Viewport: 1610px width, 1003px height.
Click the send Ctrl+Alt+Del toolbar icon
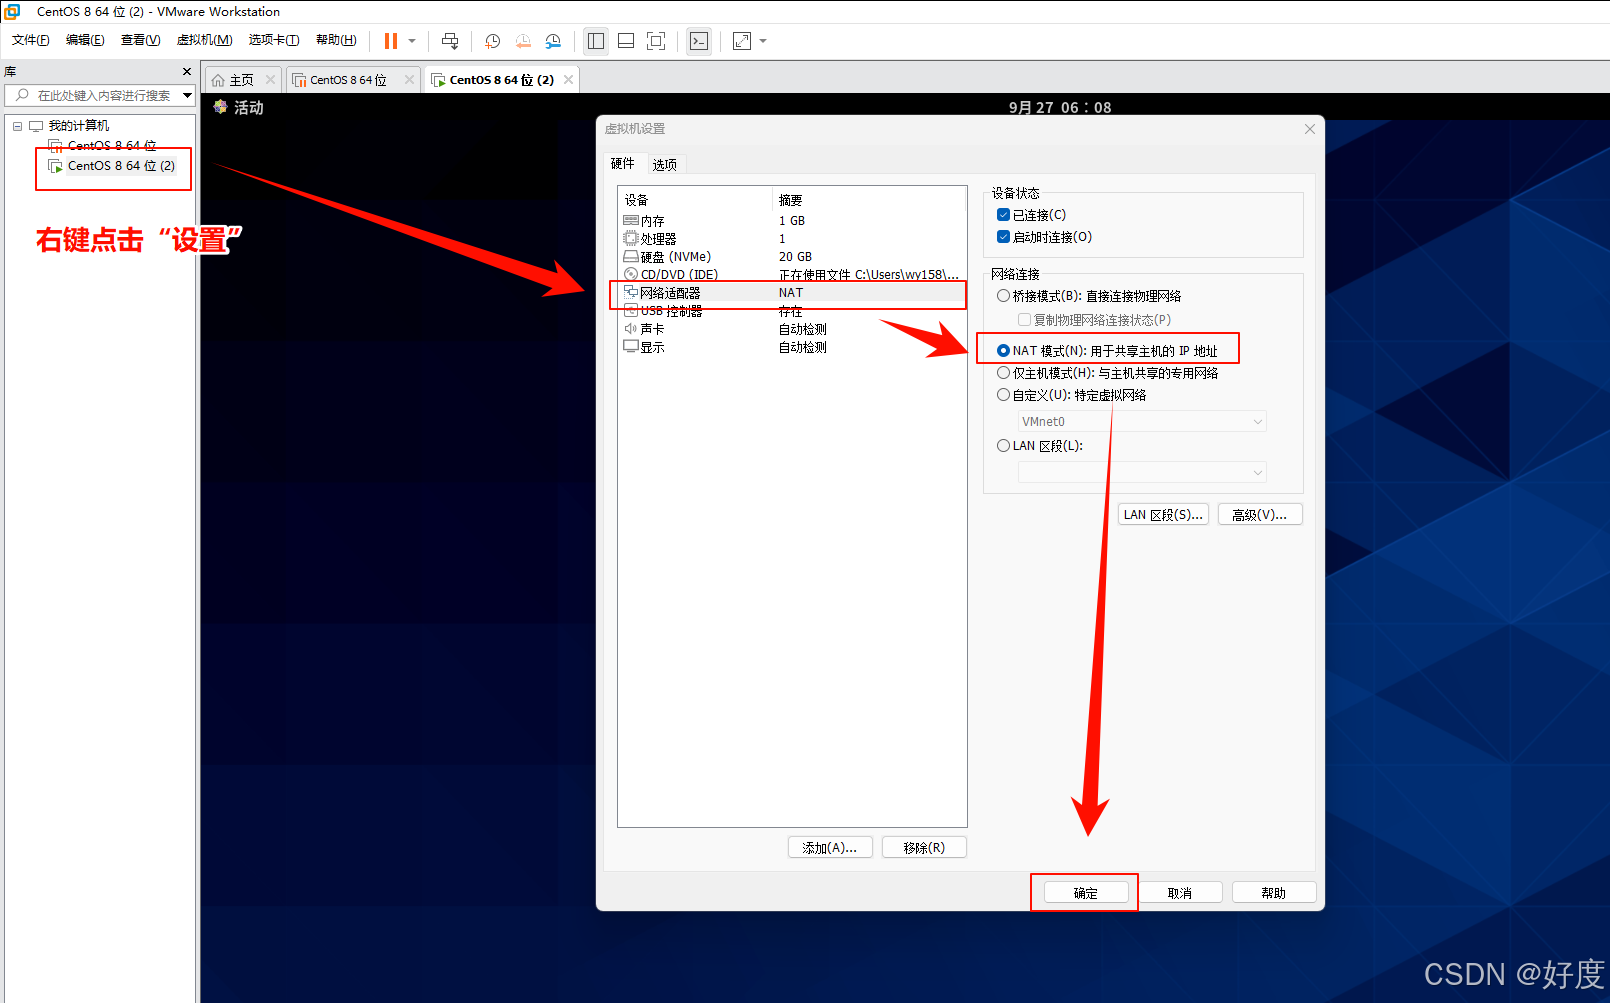(x=450, y=41)
